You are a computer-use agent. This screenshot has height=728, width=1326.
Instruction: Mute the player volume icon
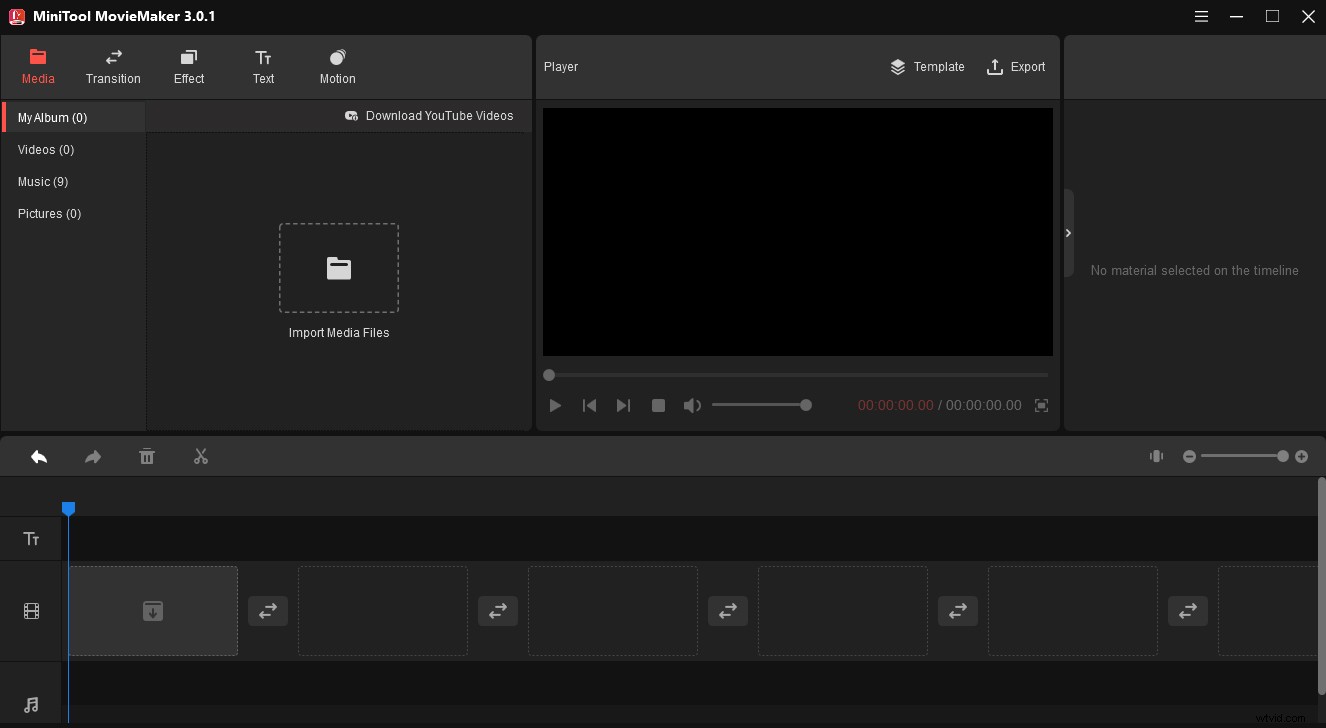(692, 405)
